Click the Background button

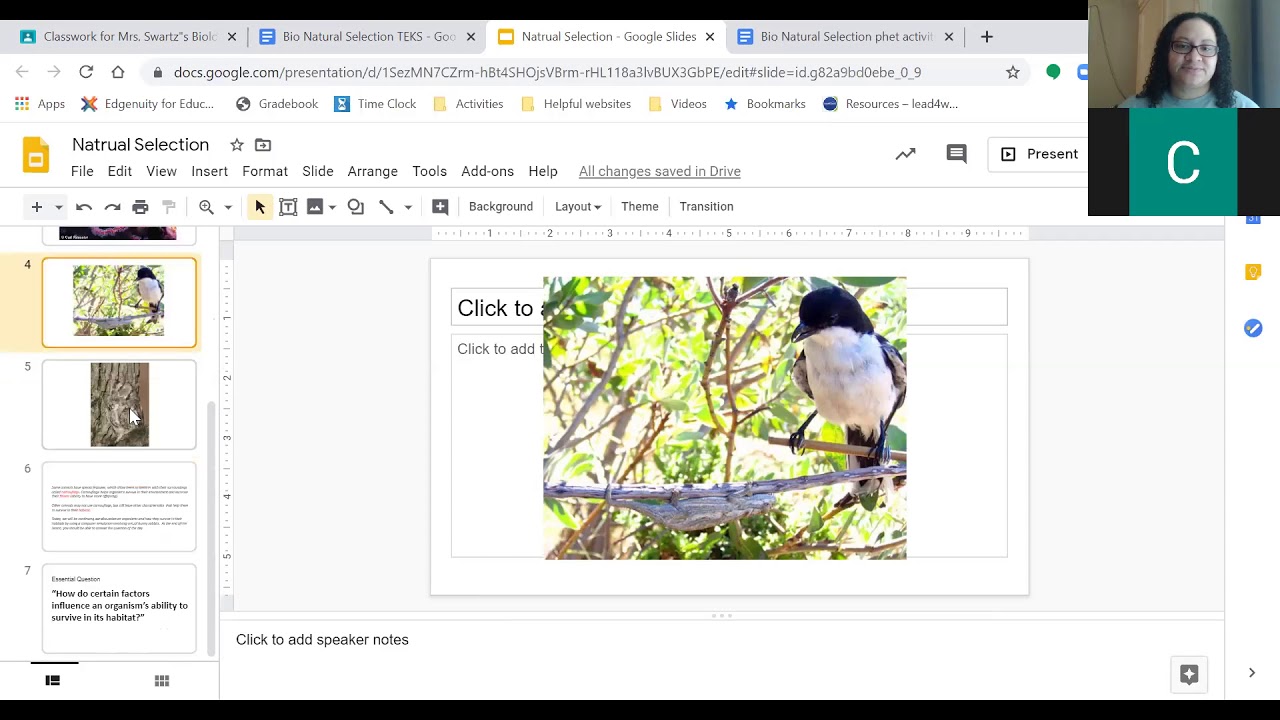[501, 207]
